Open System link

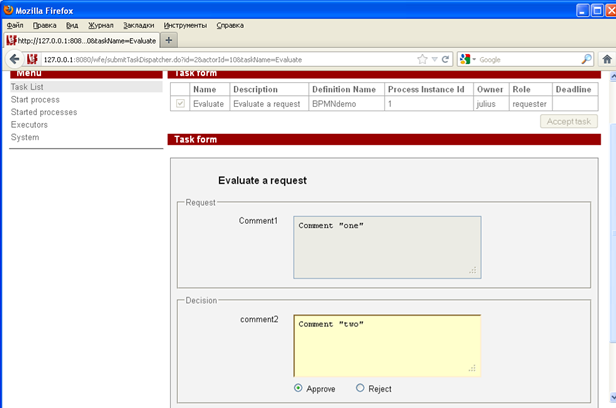(x=25, y=137)
